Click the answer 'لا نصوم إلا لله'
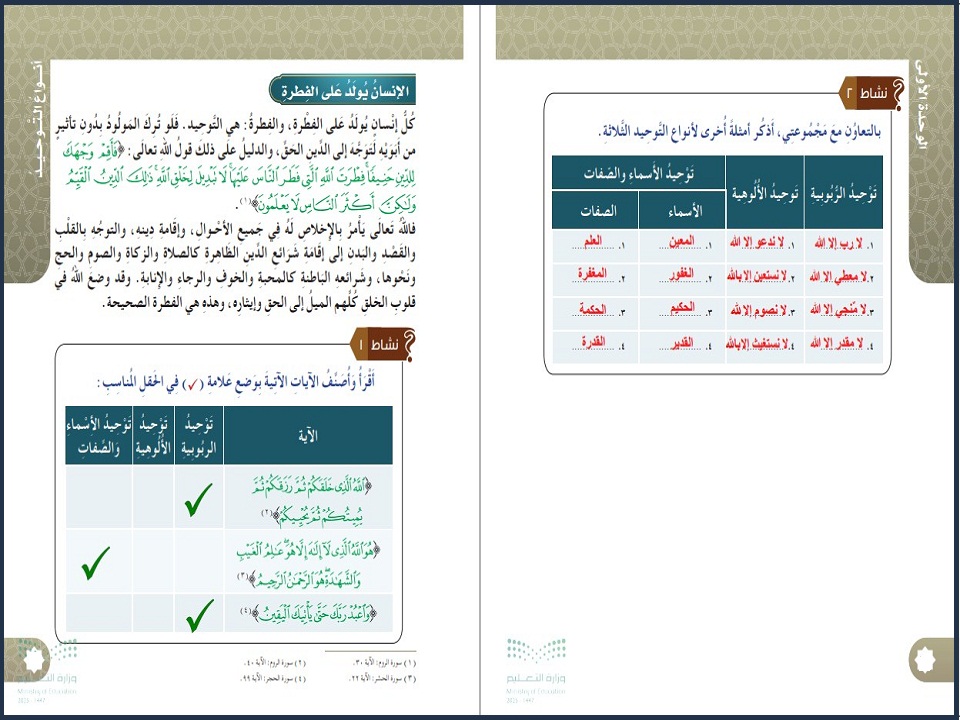This screenshot has height=720, width=960. 758,310
